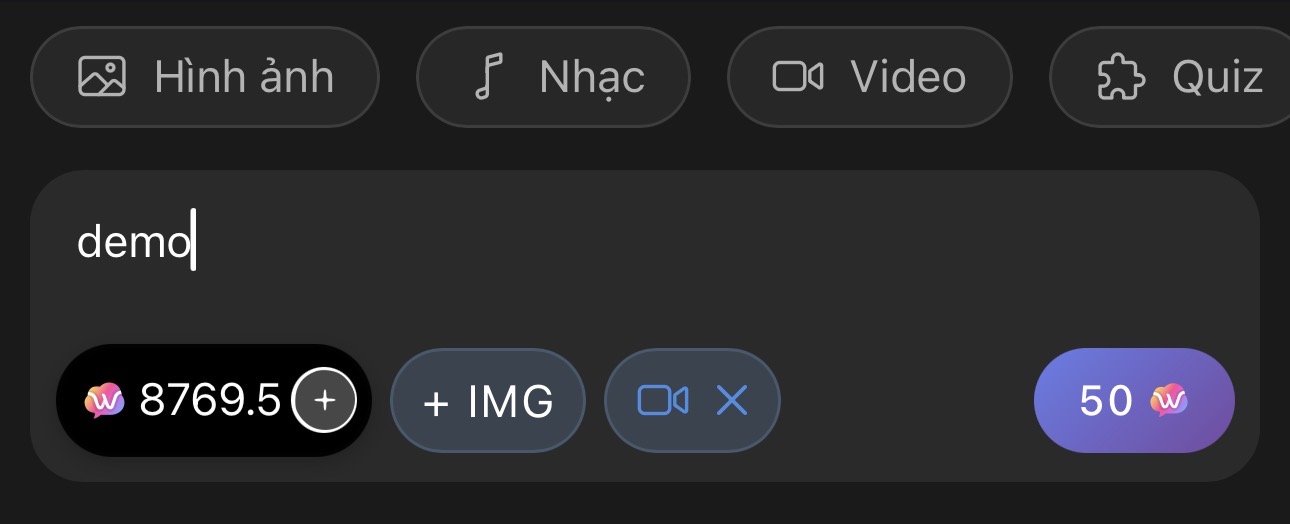Focus the prompt field containing "demo"
Viewport: 1290px width, 524px height.
point(640,270)
